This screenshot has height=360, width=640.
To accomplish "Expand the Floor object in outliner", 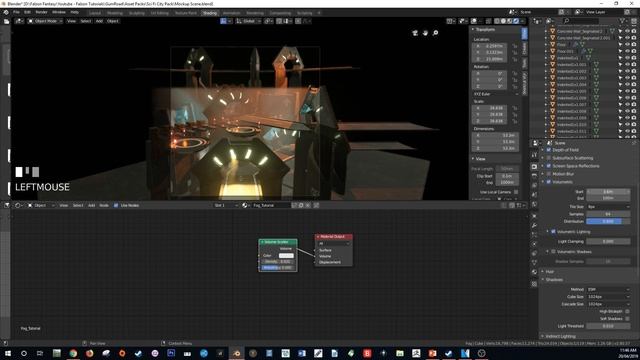I will click(x=546, y=44).
